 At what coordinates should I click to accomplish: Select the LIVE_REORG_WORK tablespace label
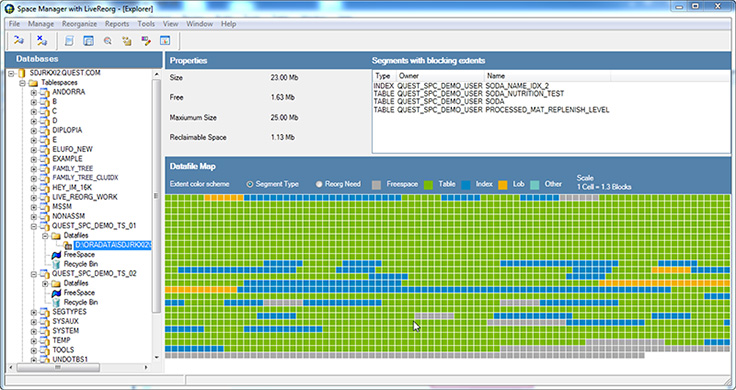[x=85, y=197]
